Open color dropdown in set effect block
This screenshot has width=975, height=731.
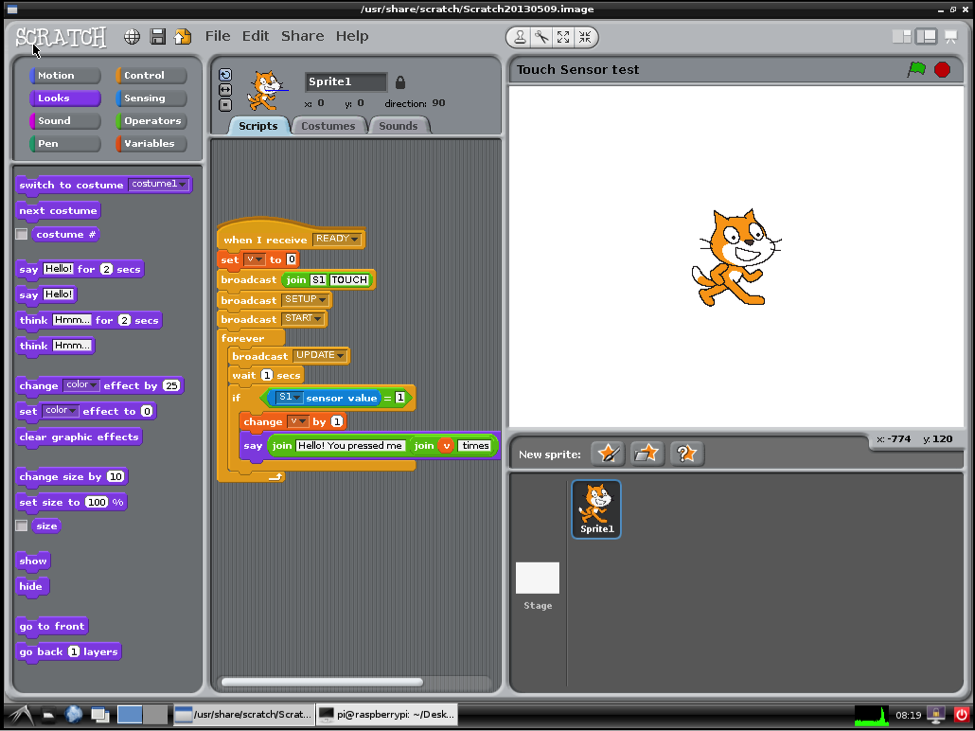pyautogui.click(x=61, y=411)
